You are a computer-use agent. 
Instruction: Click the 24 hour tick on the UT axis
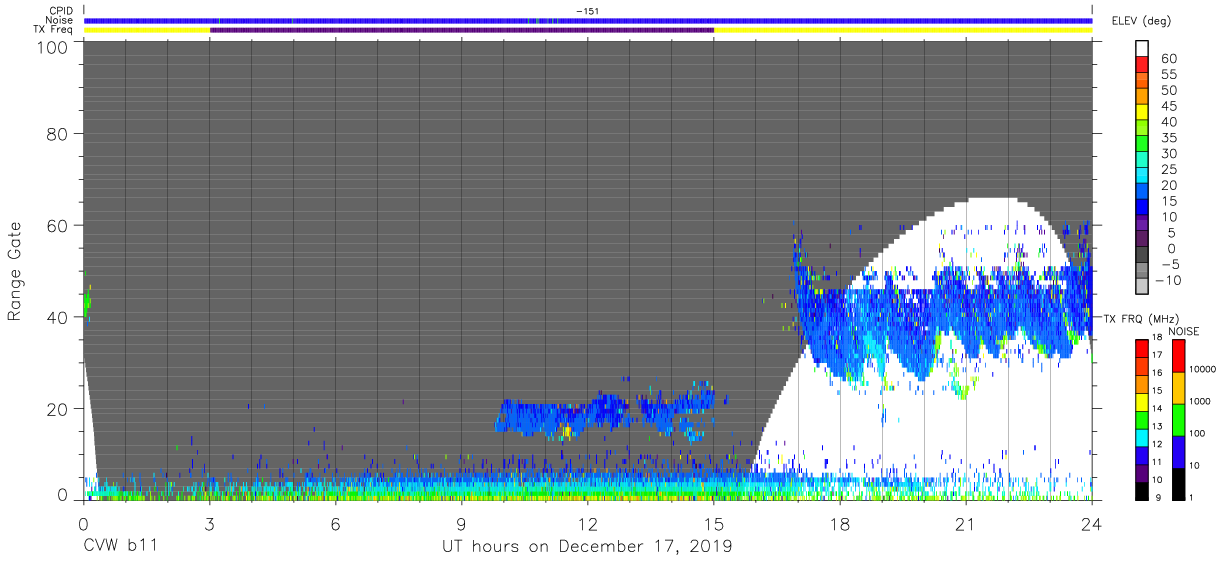[1092, 523]
